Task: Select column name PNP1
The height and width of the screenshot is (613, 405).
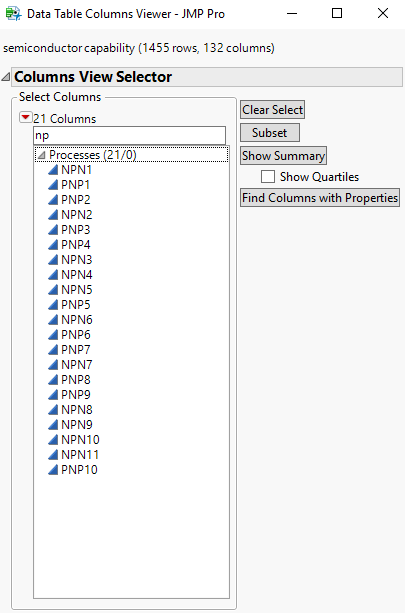Action: [75, 185]
